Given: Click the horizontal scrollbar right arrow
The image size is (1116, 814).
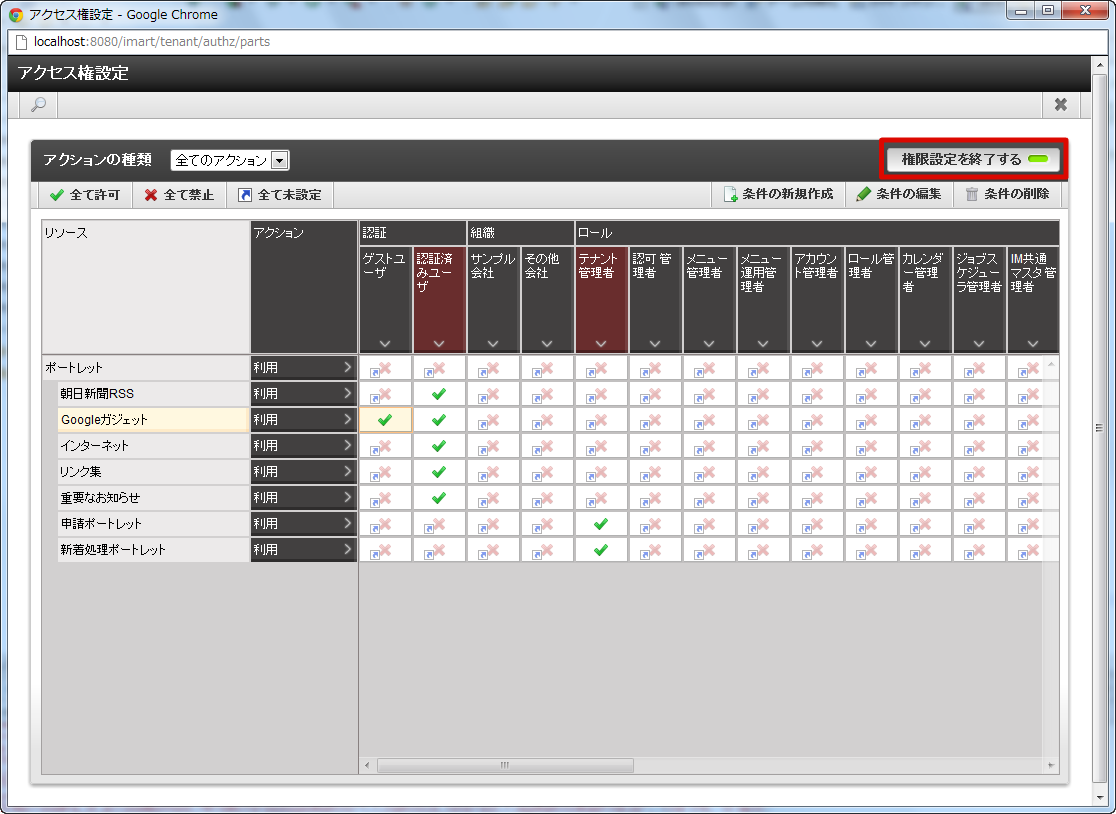Looking at the screenshot, I should pos(1051,766).
